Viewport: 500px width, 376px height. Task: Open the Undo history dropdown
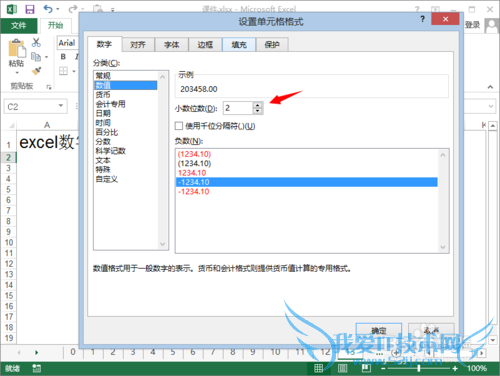pos(58,9)
